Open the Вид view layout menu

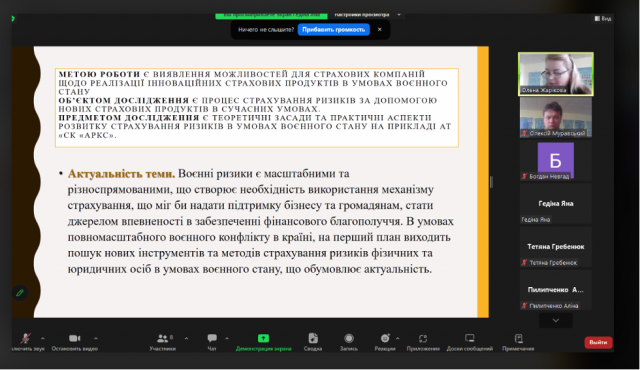pyautogui.click(x=603, y=18)
